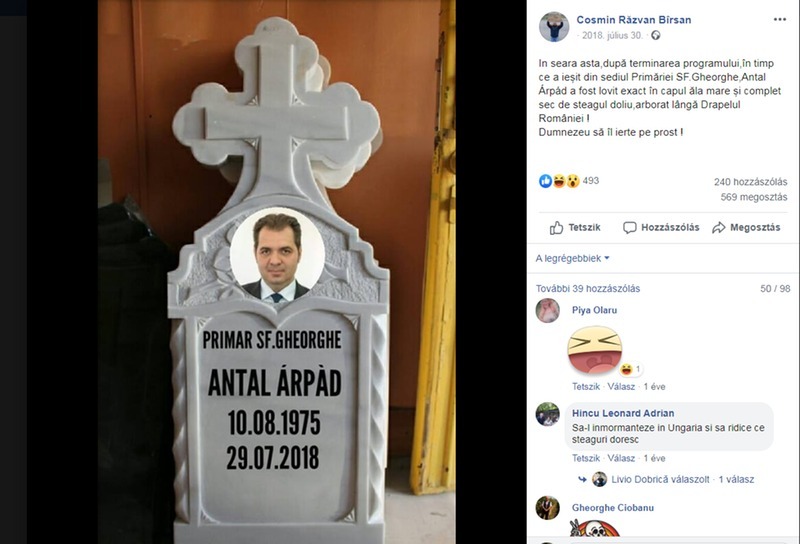The image size is (800, 544).
Task: Click the Megosztás share arrow icon
Action: coord(718,228)
